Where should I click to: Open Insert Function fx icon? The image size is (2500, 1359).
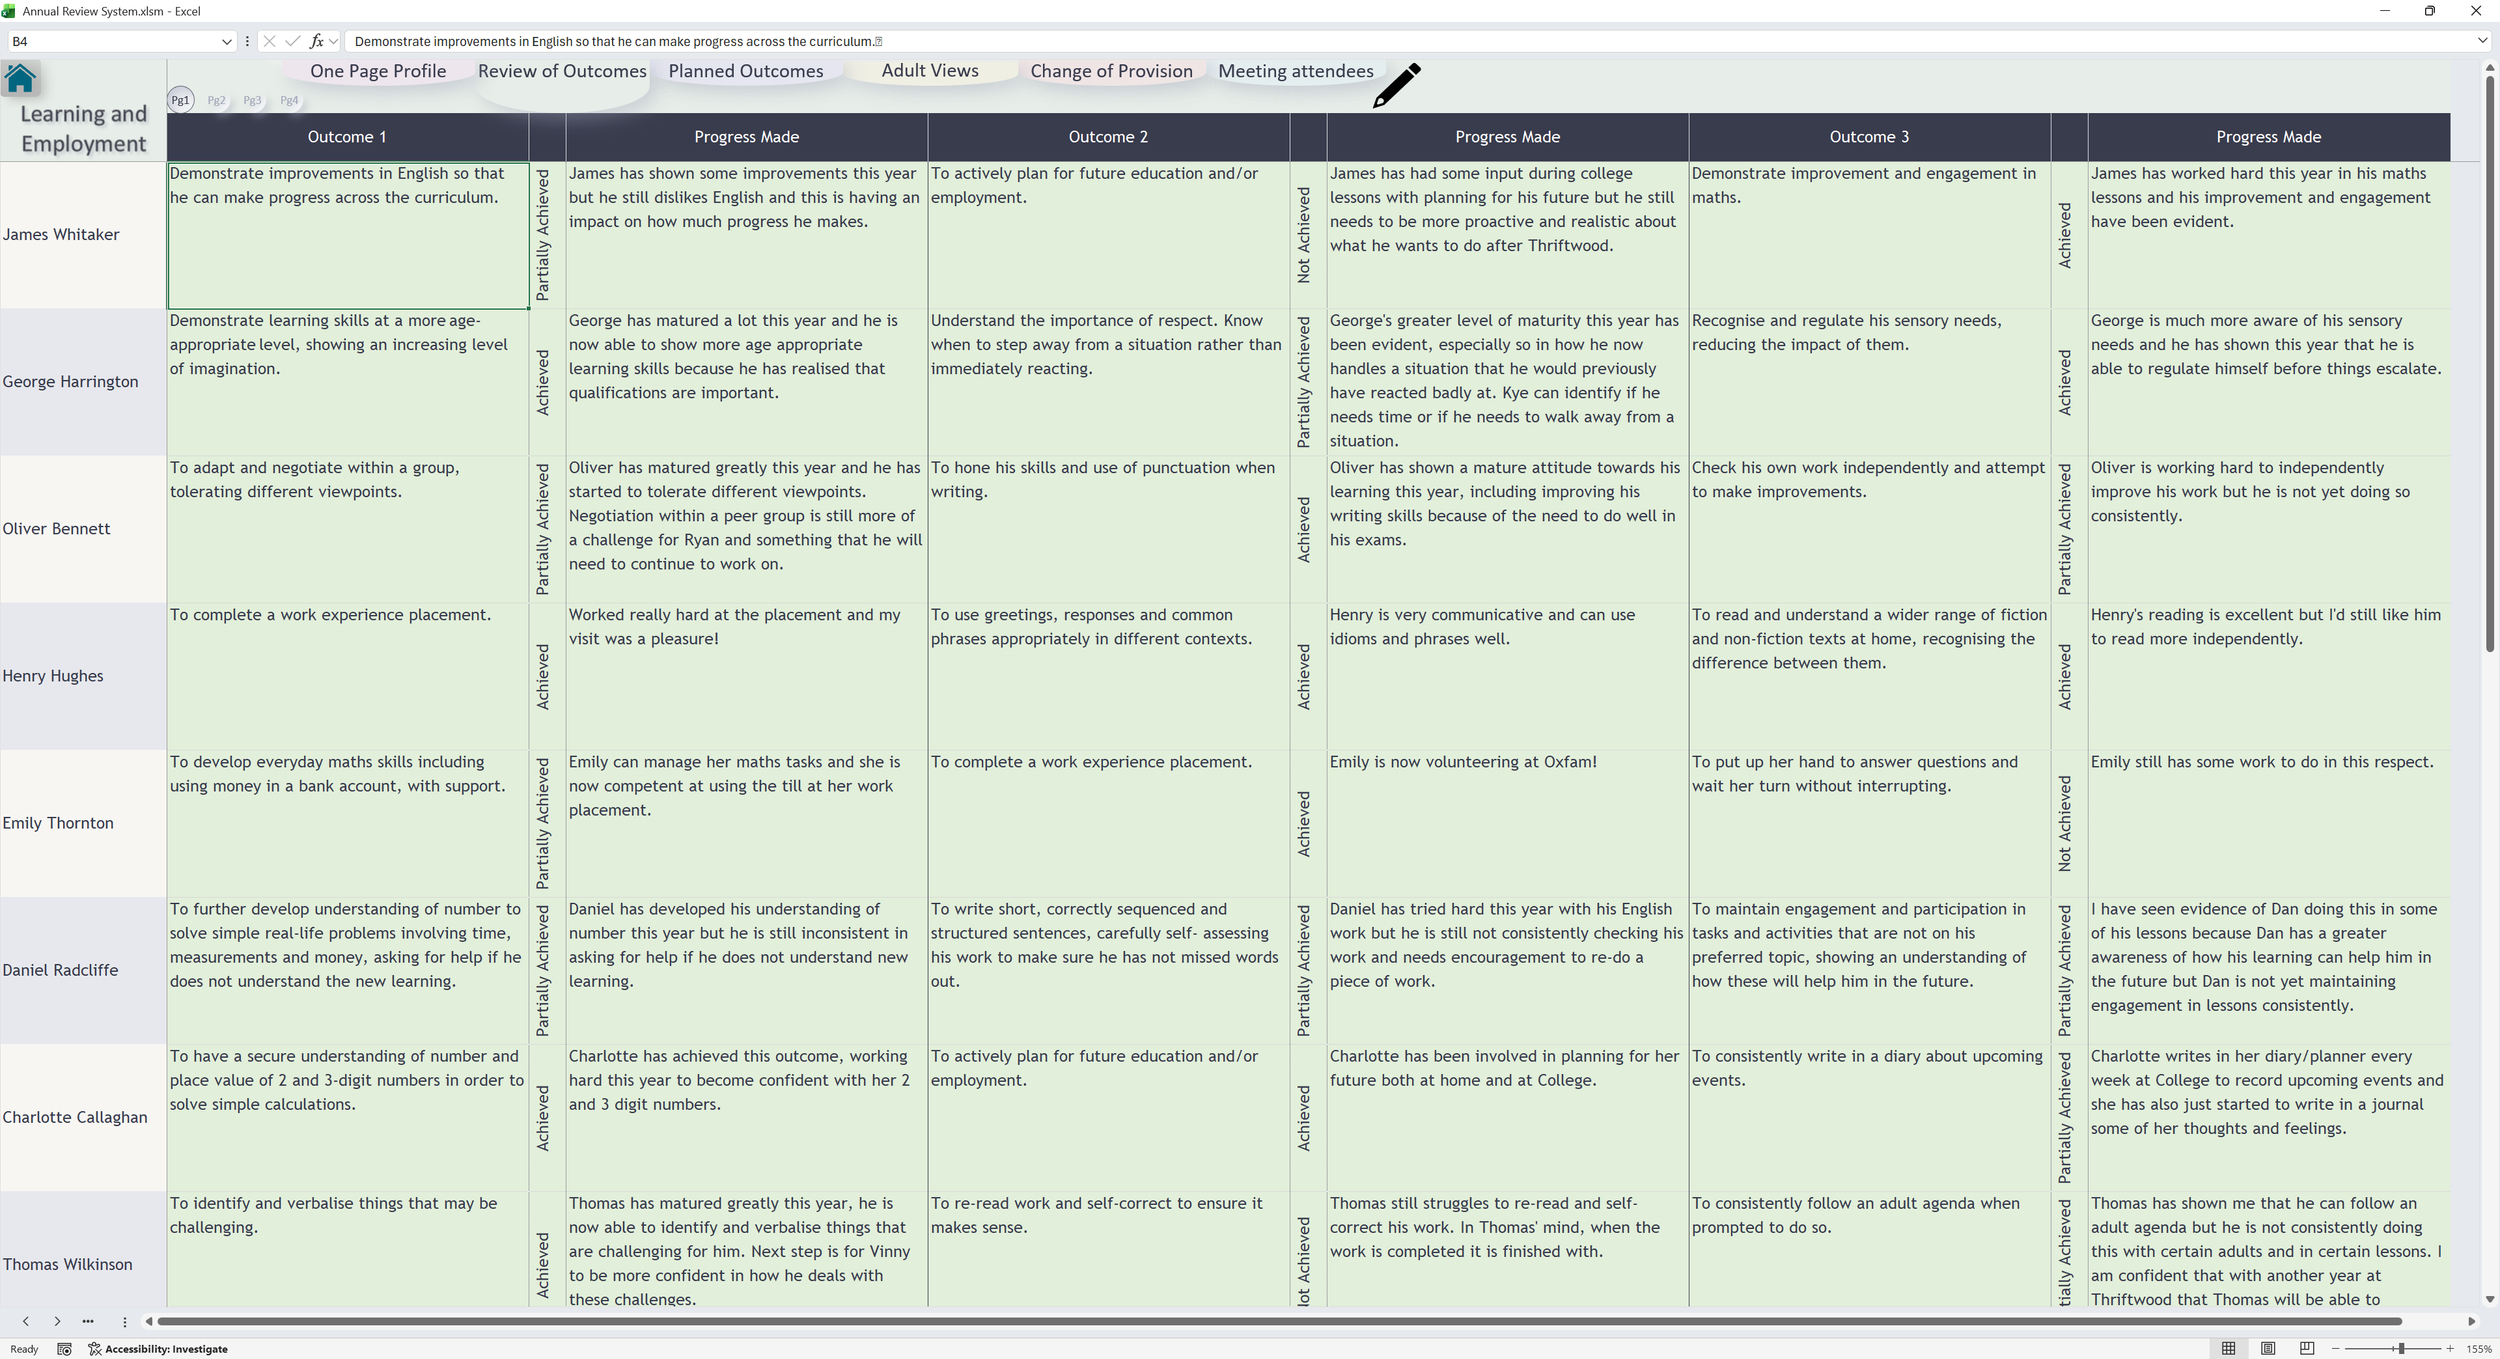(317, 41)
